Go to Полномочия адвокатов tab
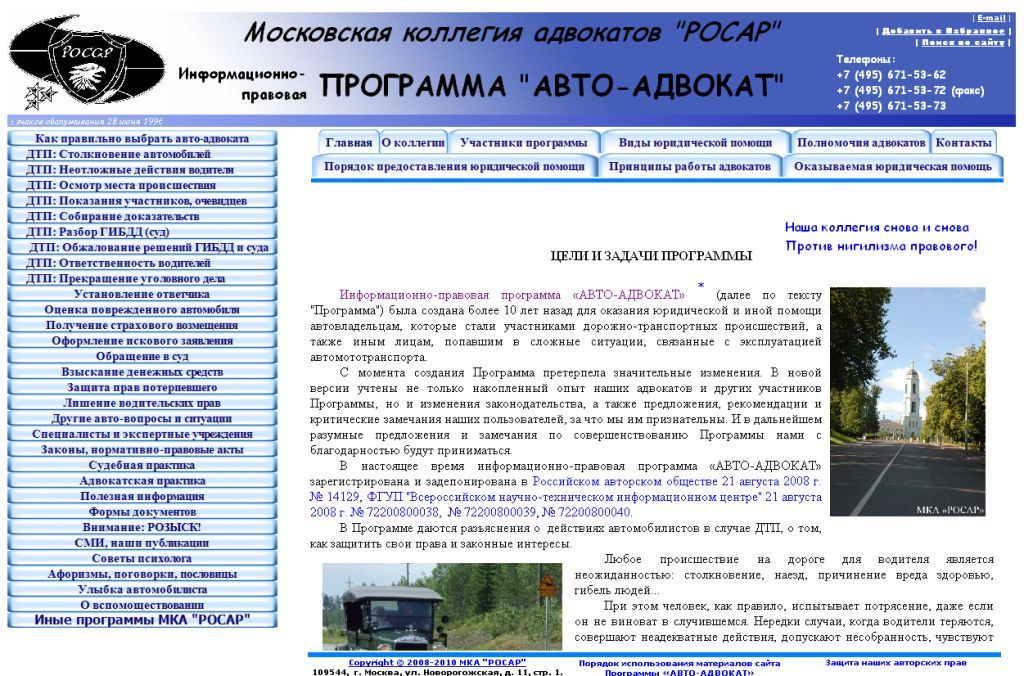This screenshot has height=676, width=1024. 861,142
